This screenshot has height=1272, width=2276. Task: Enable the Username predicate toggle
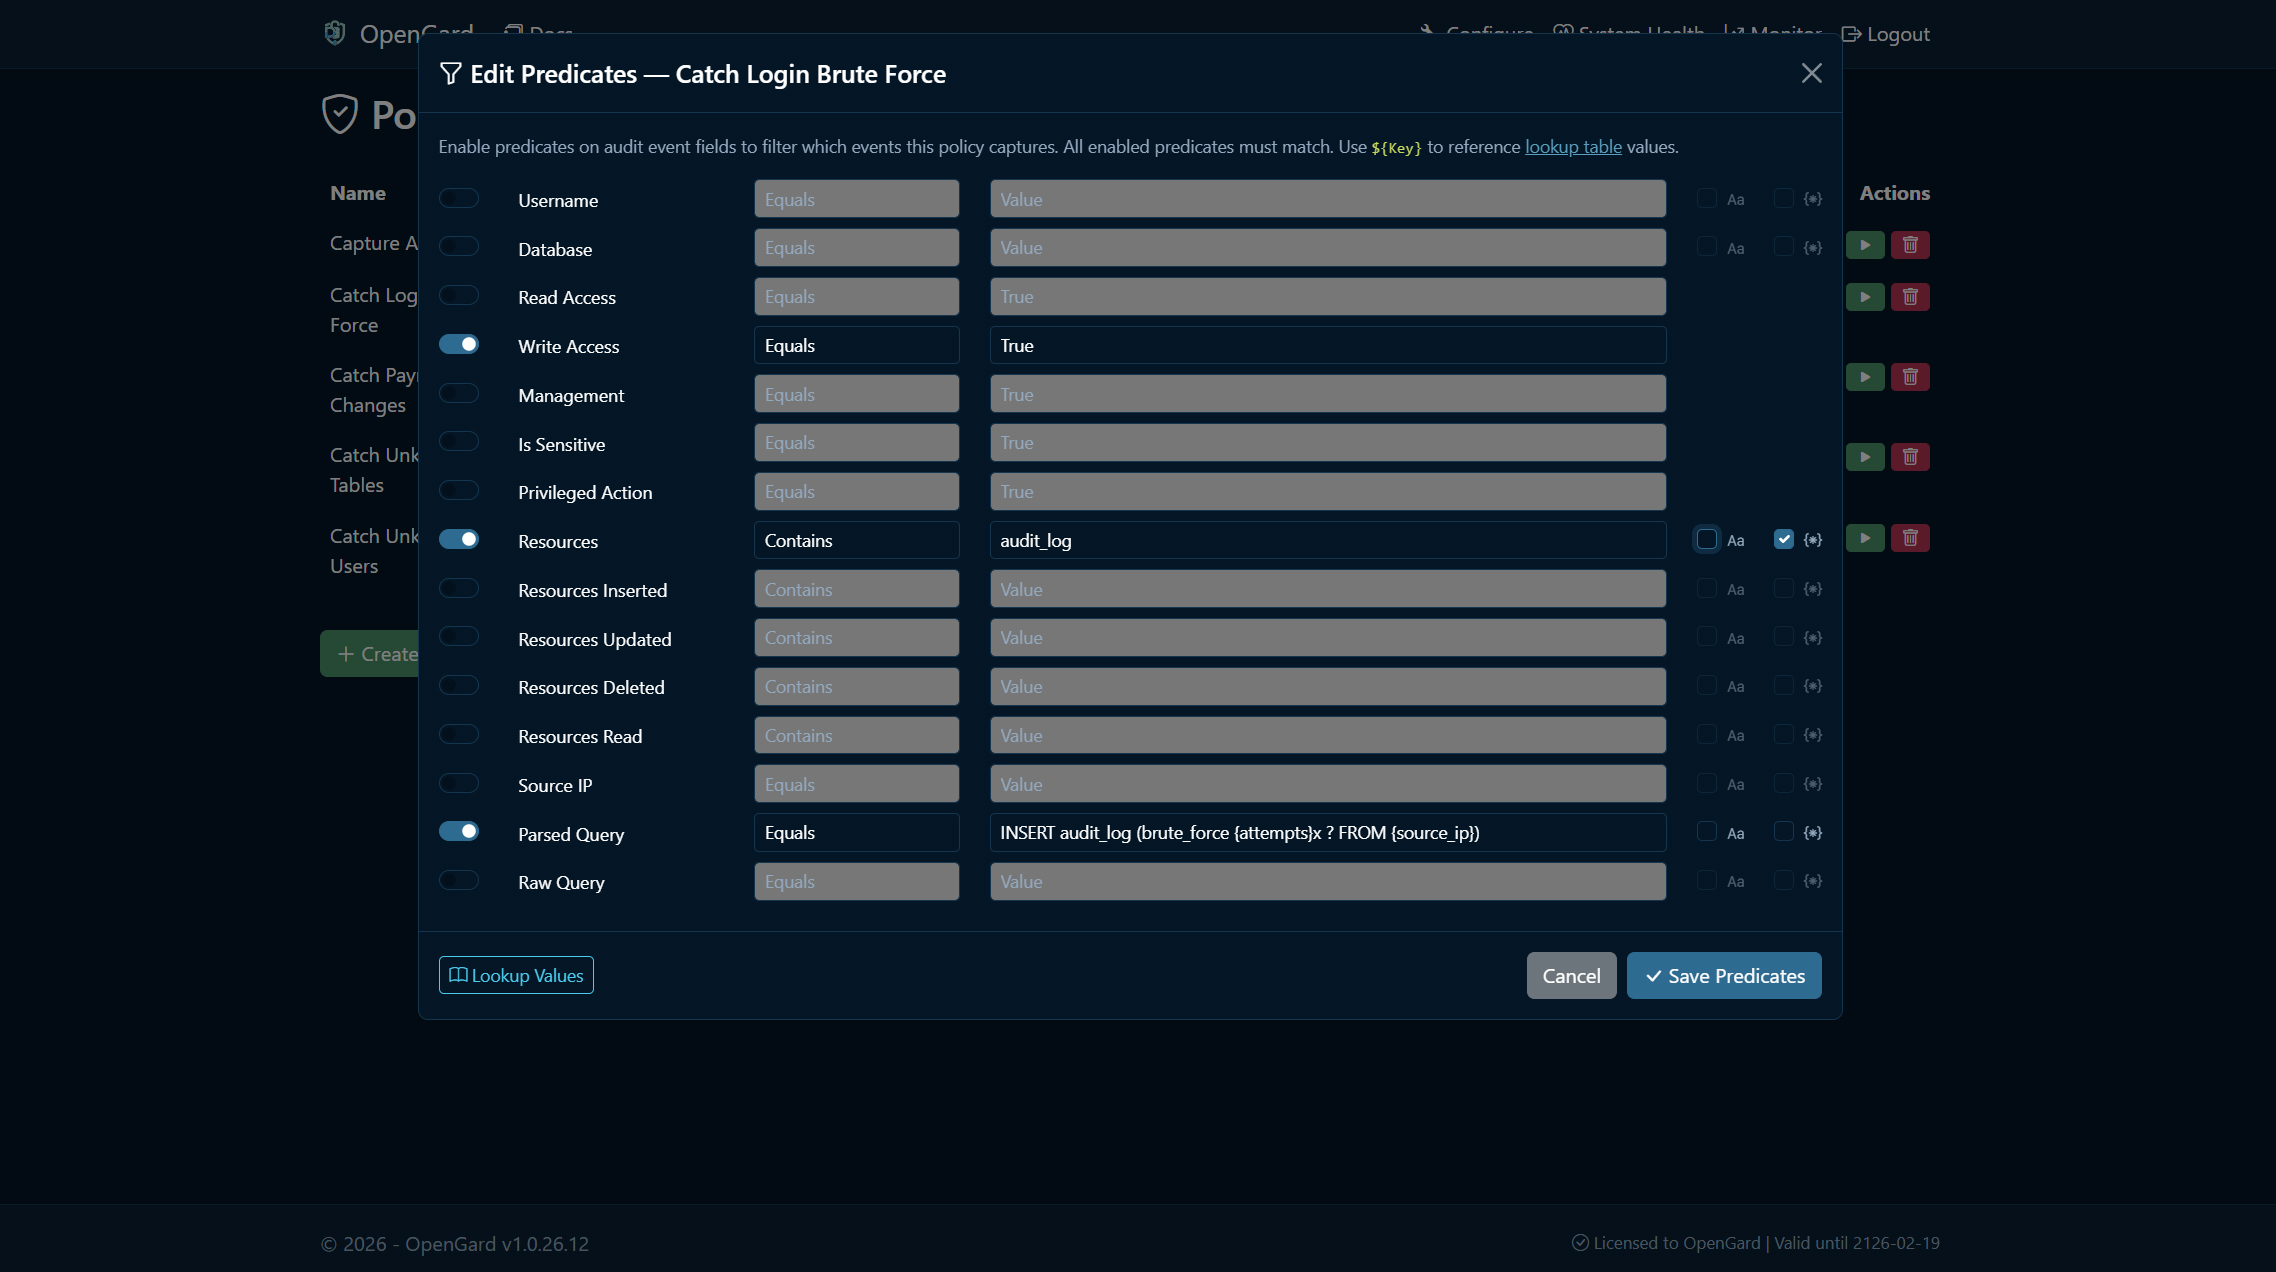click(x=459, y=197)
